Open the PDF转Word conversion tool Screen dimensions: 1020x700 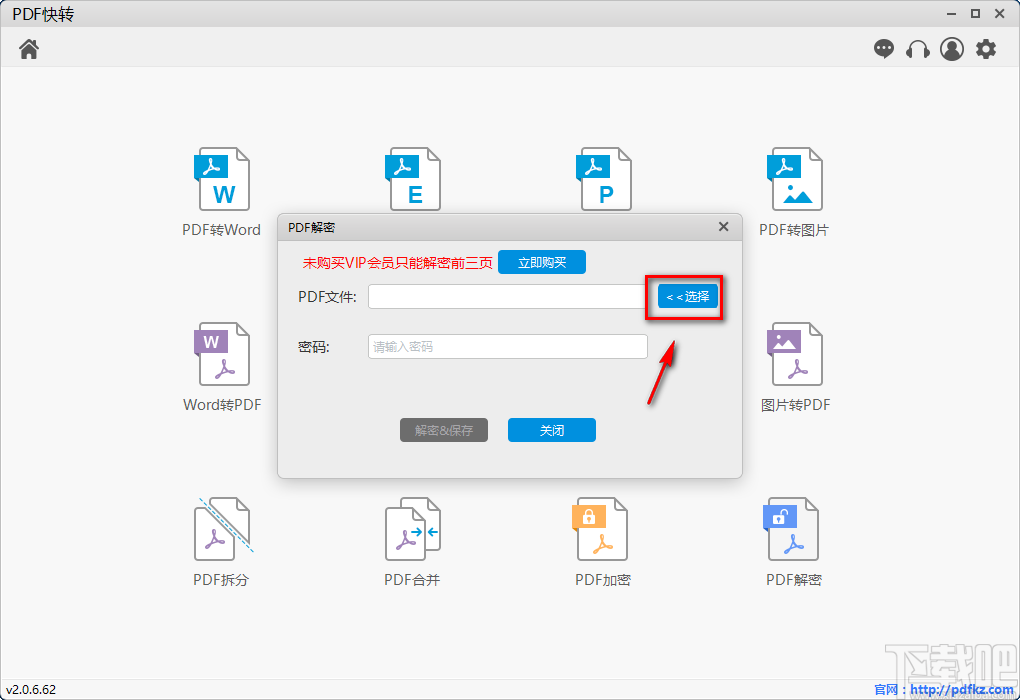(222, 180)
